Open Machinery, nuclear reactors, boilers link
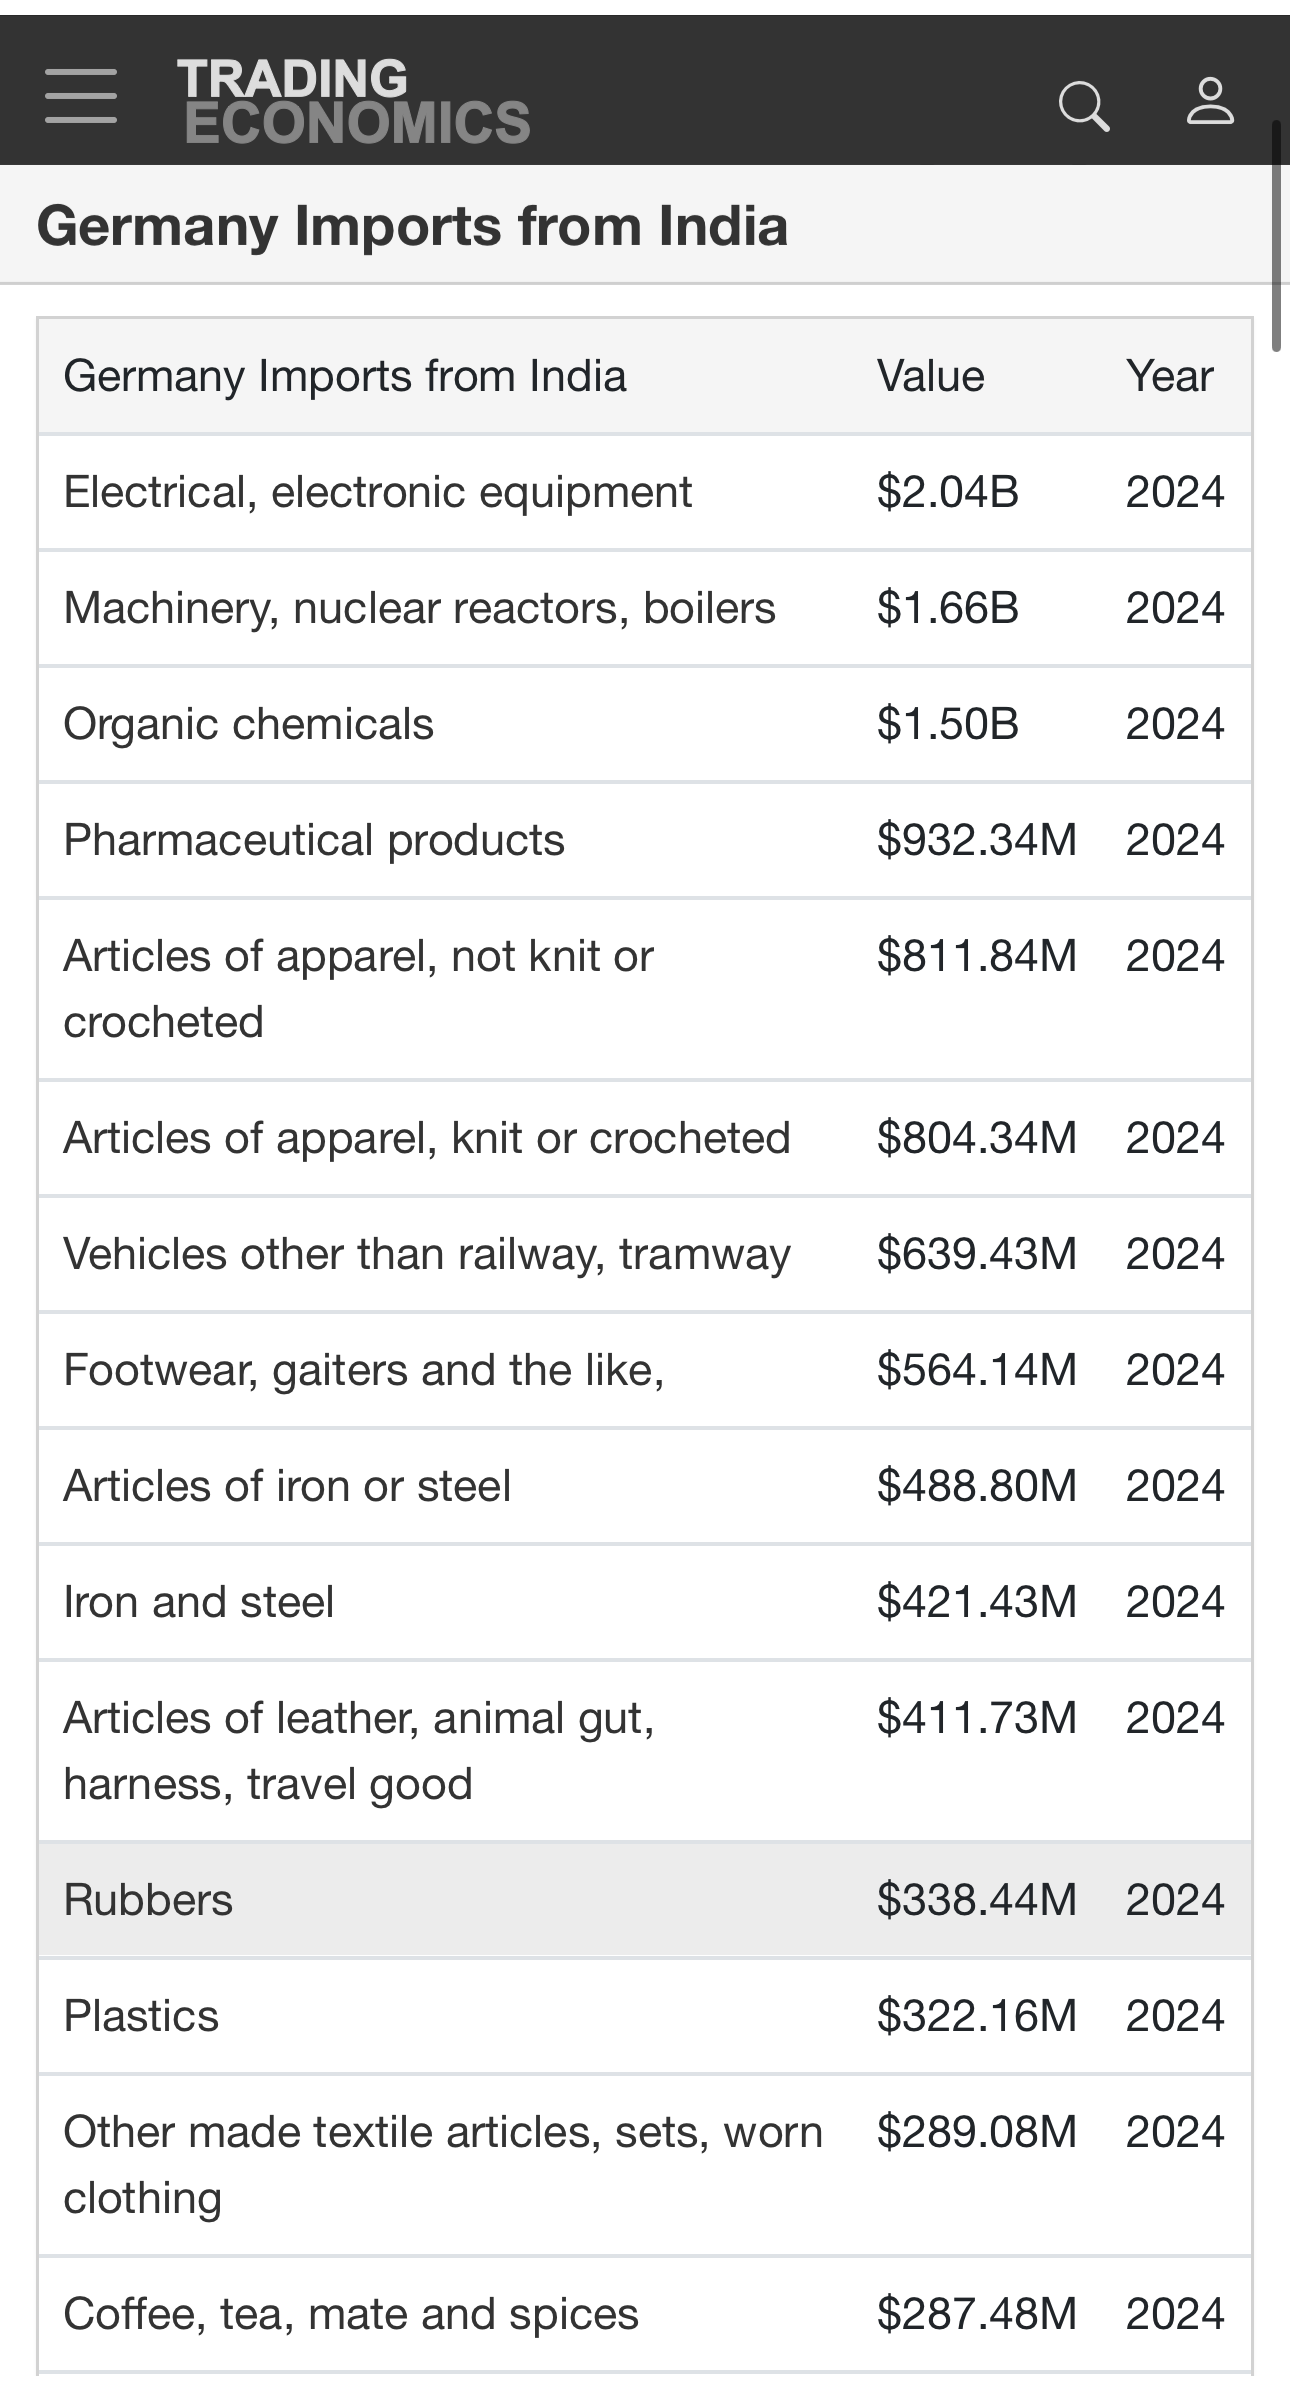The height and width of the screenshot is (2395, 1290). [x=419, y=608]
